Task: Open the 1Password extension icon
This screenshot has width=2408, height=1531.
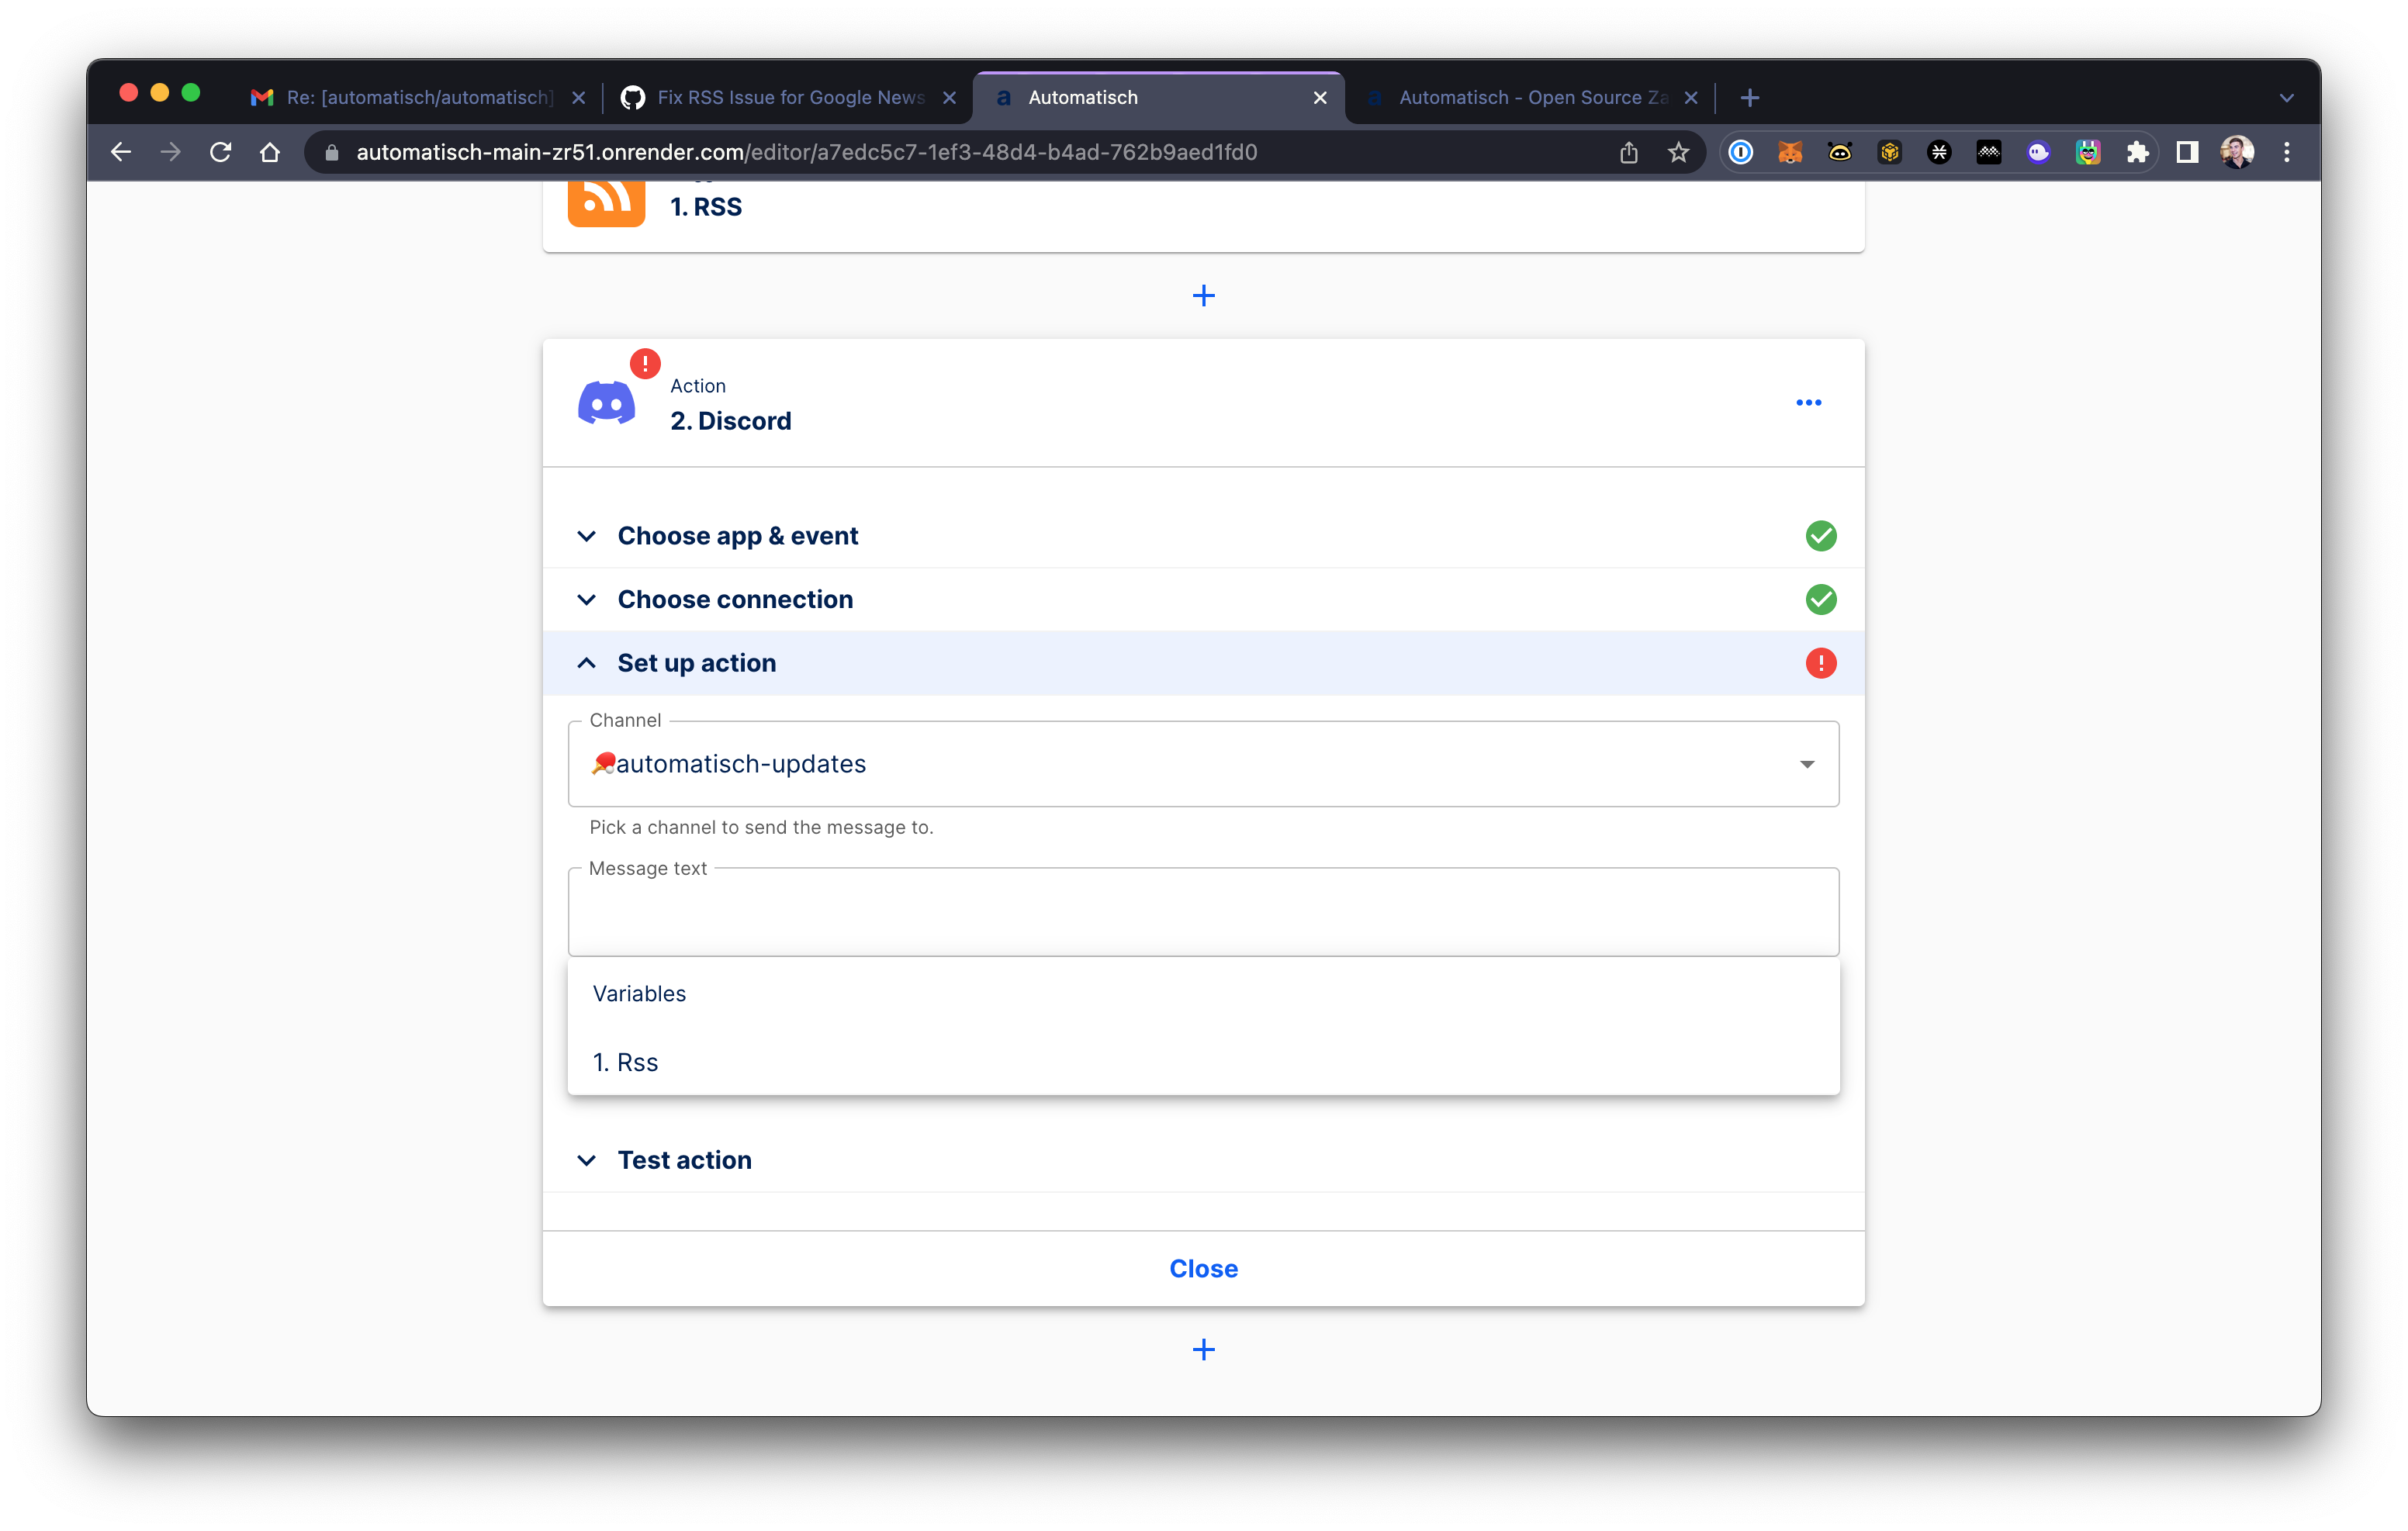Action: 1741,152
